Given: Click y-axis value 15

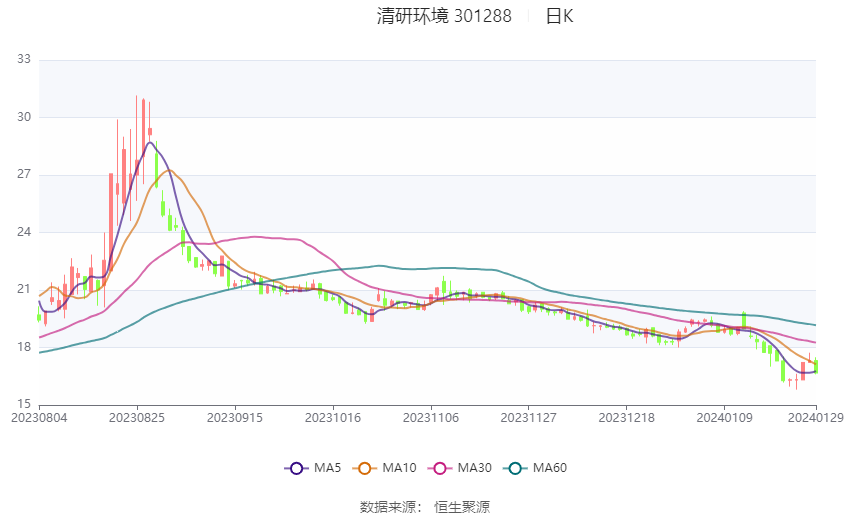Looking at the screenshot, I should 24,404.
